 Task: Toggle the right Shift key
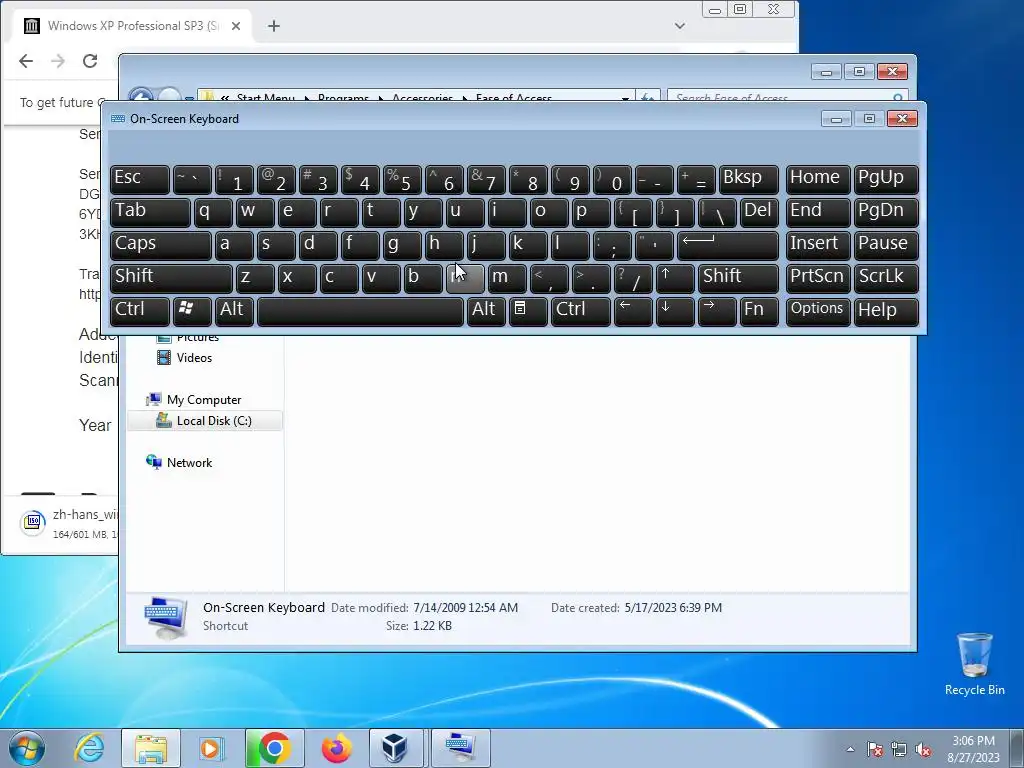(738, 278)
